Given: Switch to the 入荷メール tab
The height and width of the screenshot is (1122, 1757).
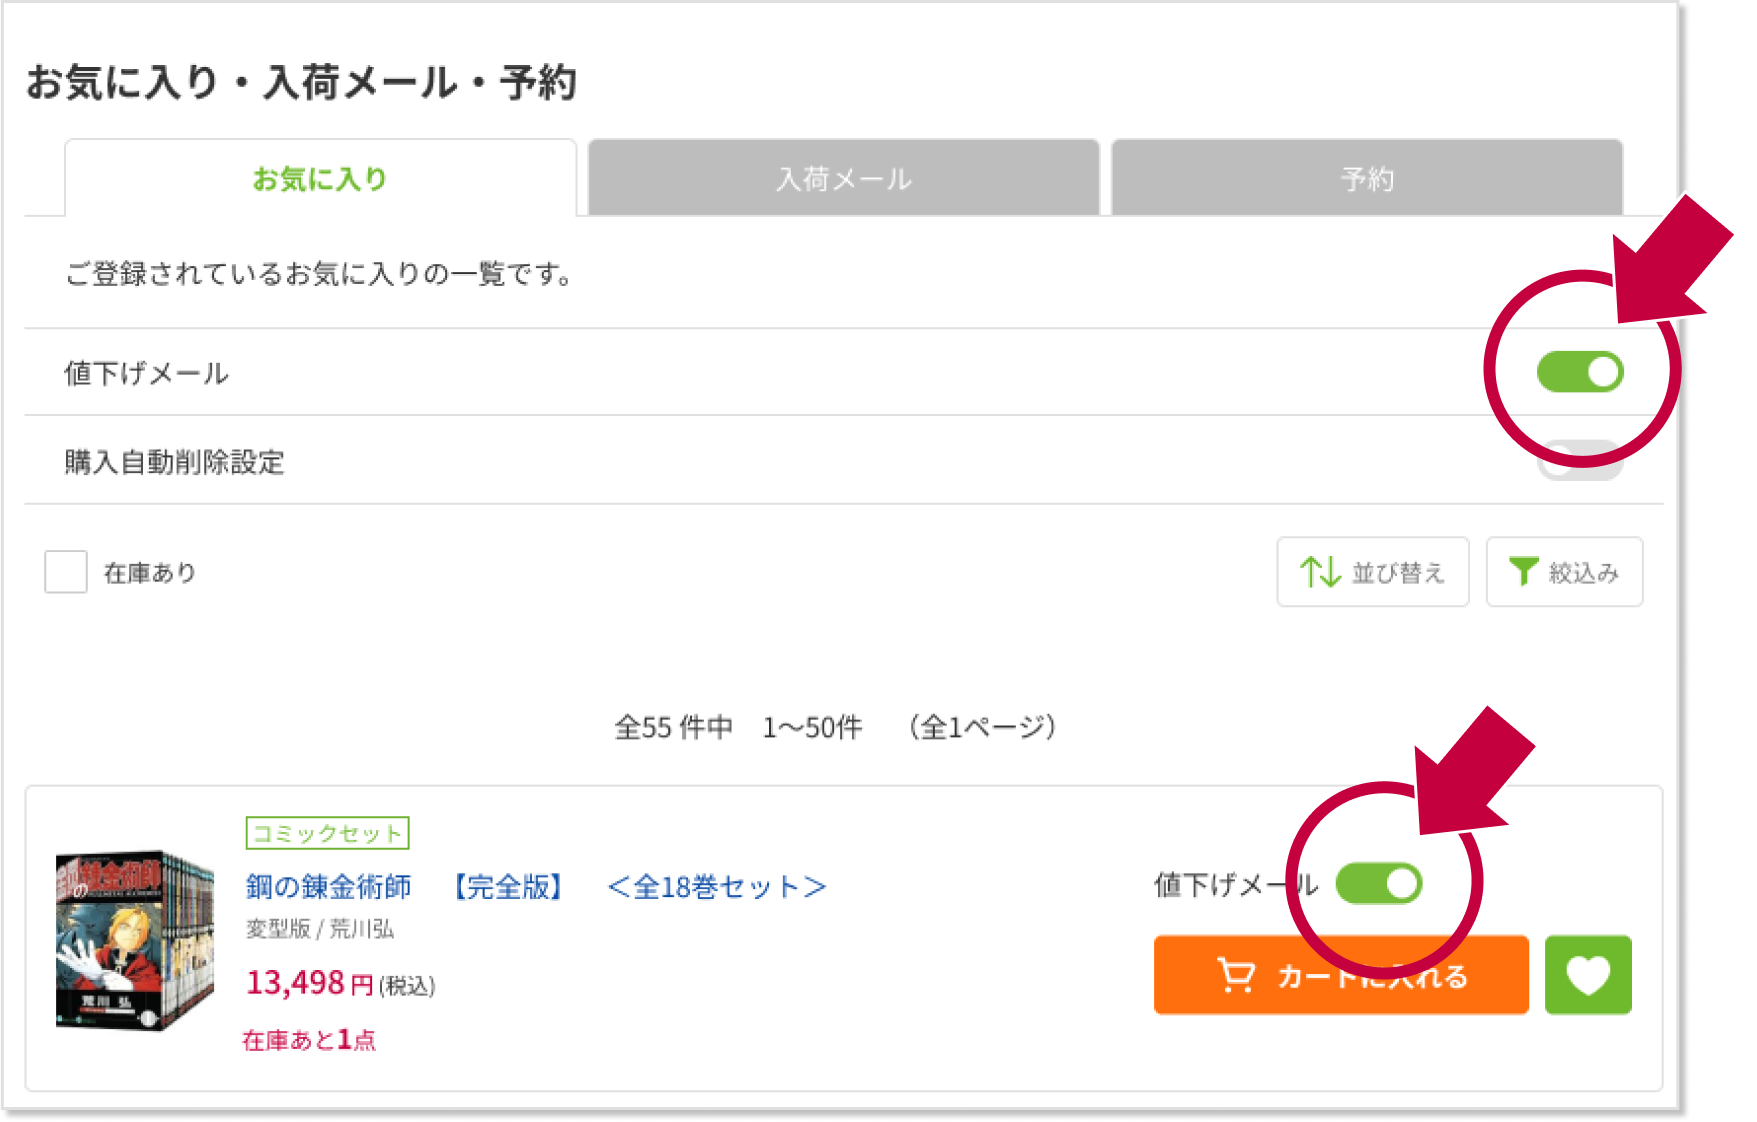Looking at the screenshot, I should (844, 179).
